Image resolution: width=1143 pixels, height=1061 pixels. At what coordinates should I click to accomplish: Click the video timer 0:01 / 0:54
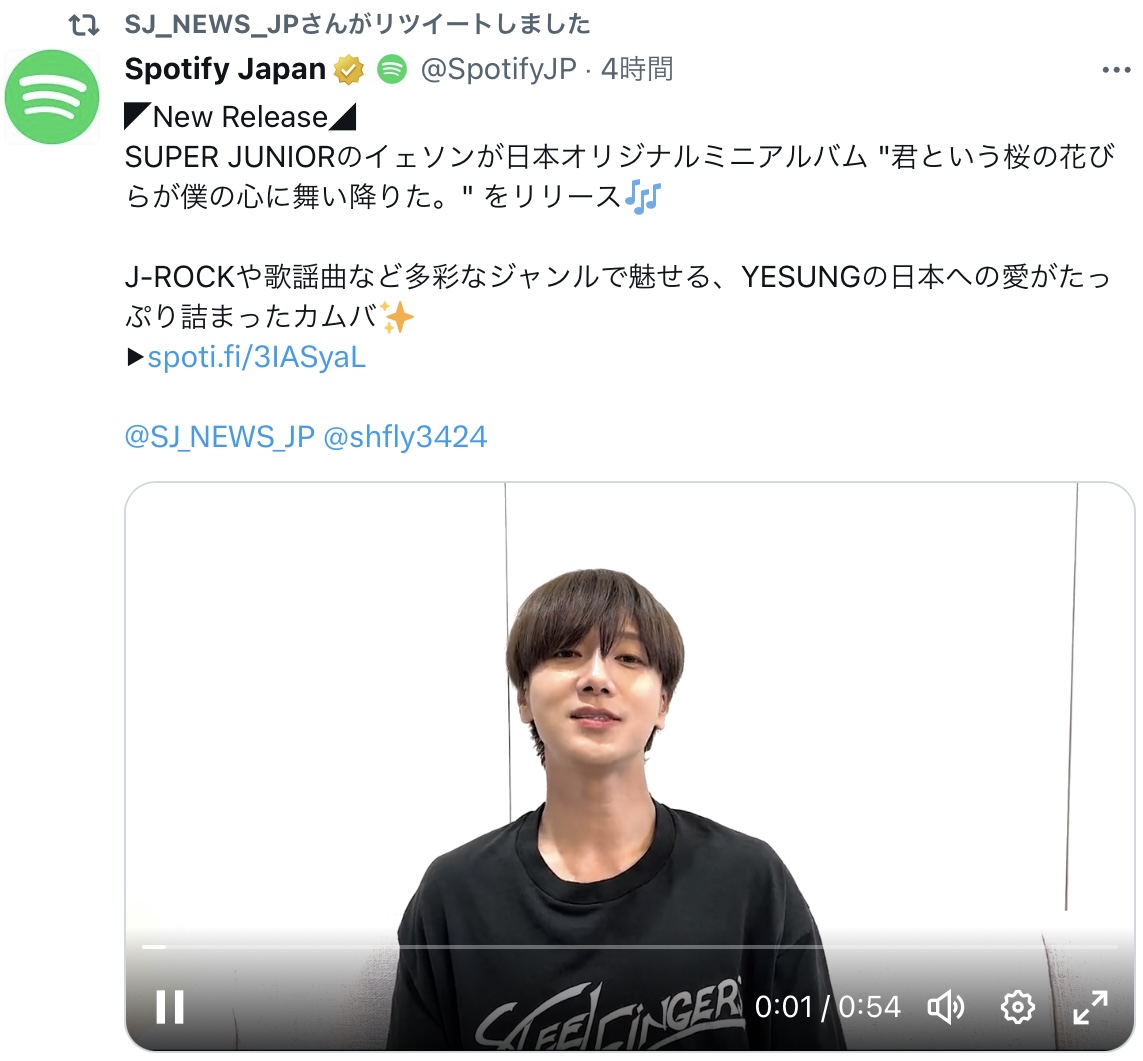coord(827,1007)
